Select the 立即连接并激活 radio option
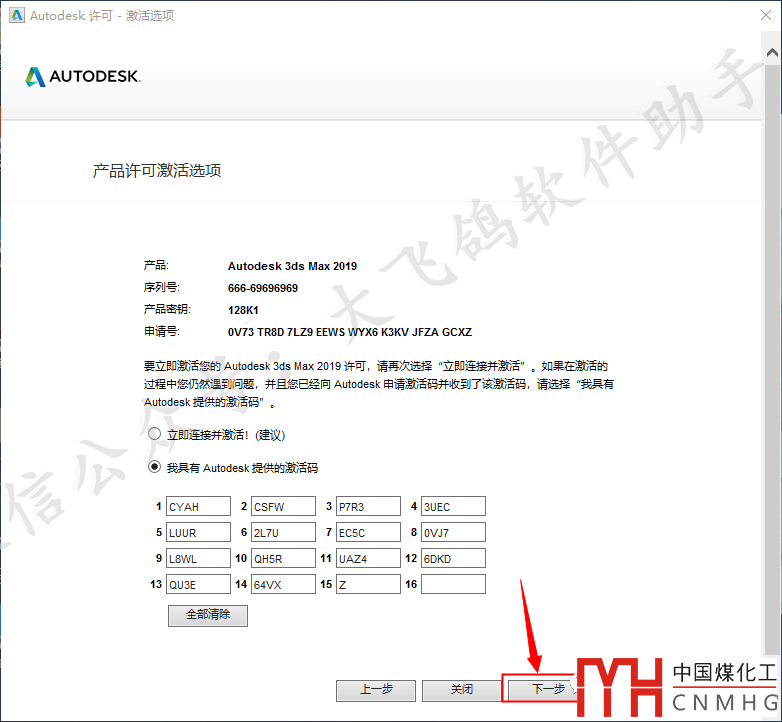 (x=154, y=435)
